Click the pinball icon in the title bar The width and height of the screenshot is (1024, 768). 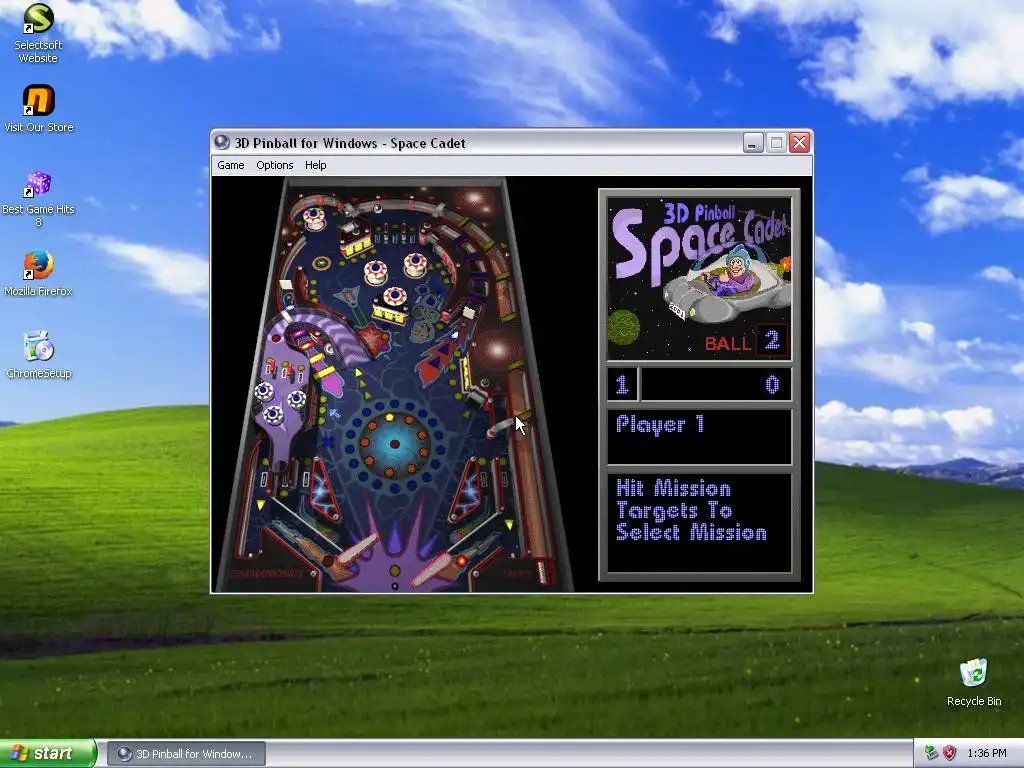pyautogui.click(x=222, y=142)
